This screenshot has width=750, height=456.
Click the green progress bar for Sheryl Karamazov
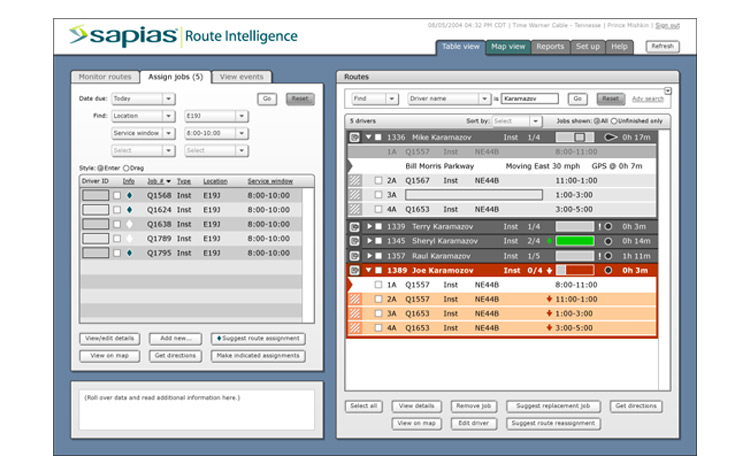(x=575, y=241)
